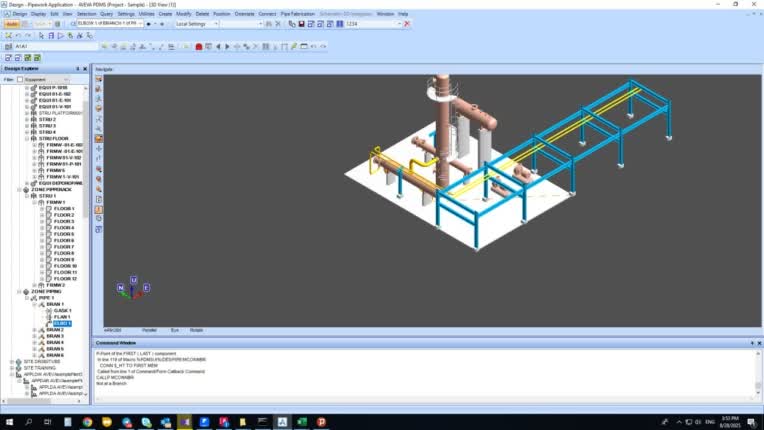The width and height of the screenshot is (764, 430).
Task: Click the red stop record icon
Action: pyautogui.click(x=199, y=47)
